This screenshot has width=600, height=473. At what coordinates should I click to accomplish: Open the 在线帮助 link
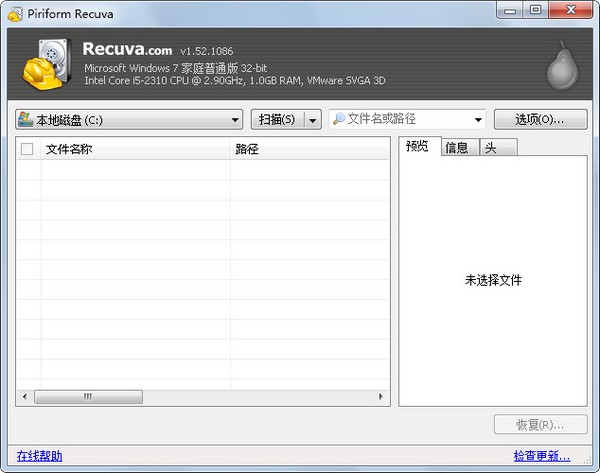tap(39, 456)
